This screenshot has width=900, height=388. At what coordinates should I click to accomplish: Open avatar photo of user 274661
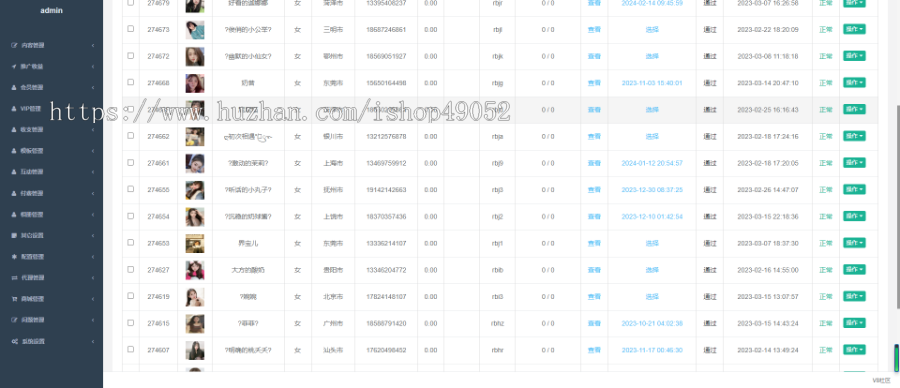(x=195, y=164)
